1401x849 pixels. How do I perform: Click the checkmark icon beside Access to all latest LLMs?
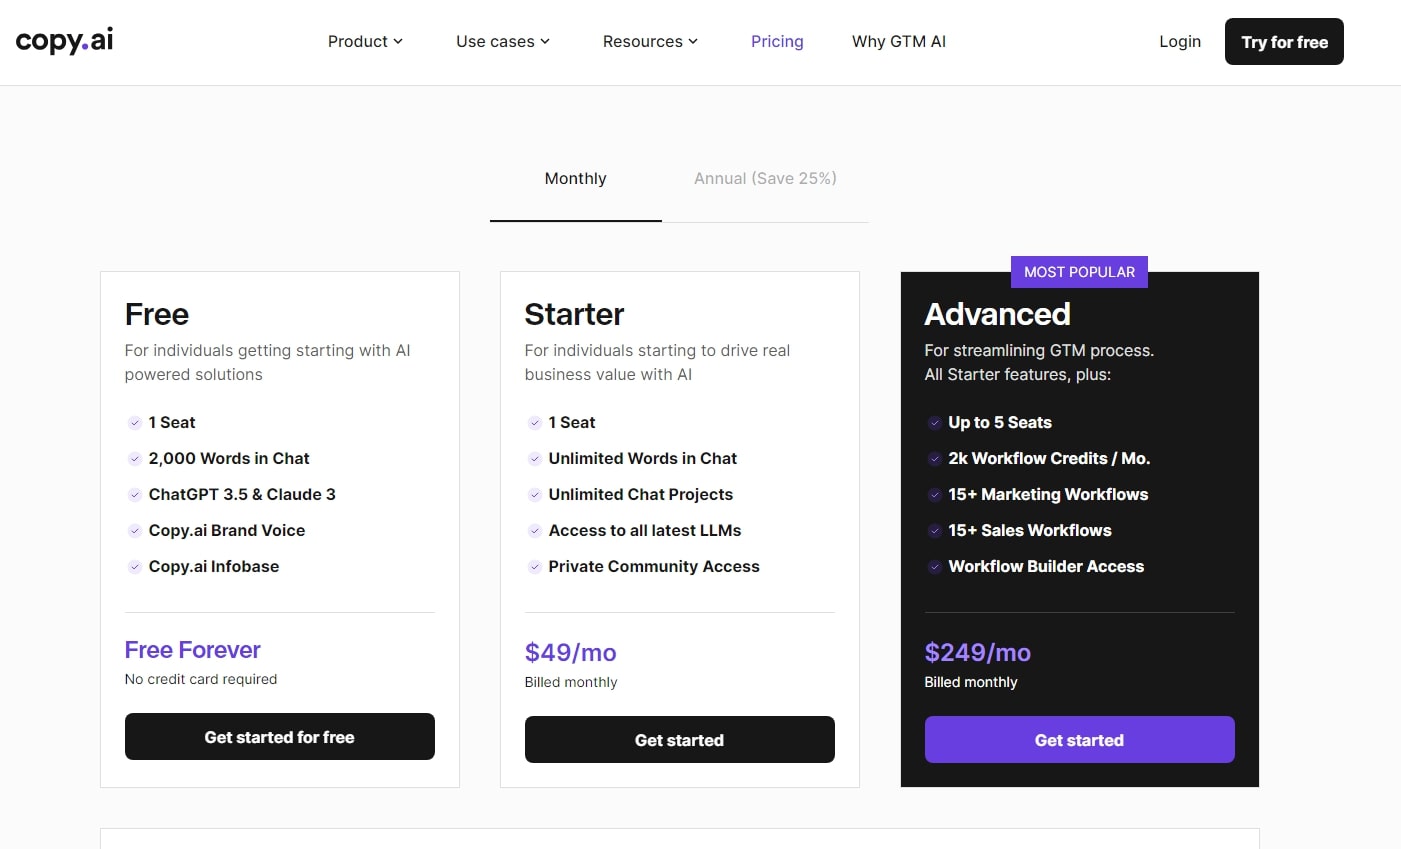point(535,531)
